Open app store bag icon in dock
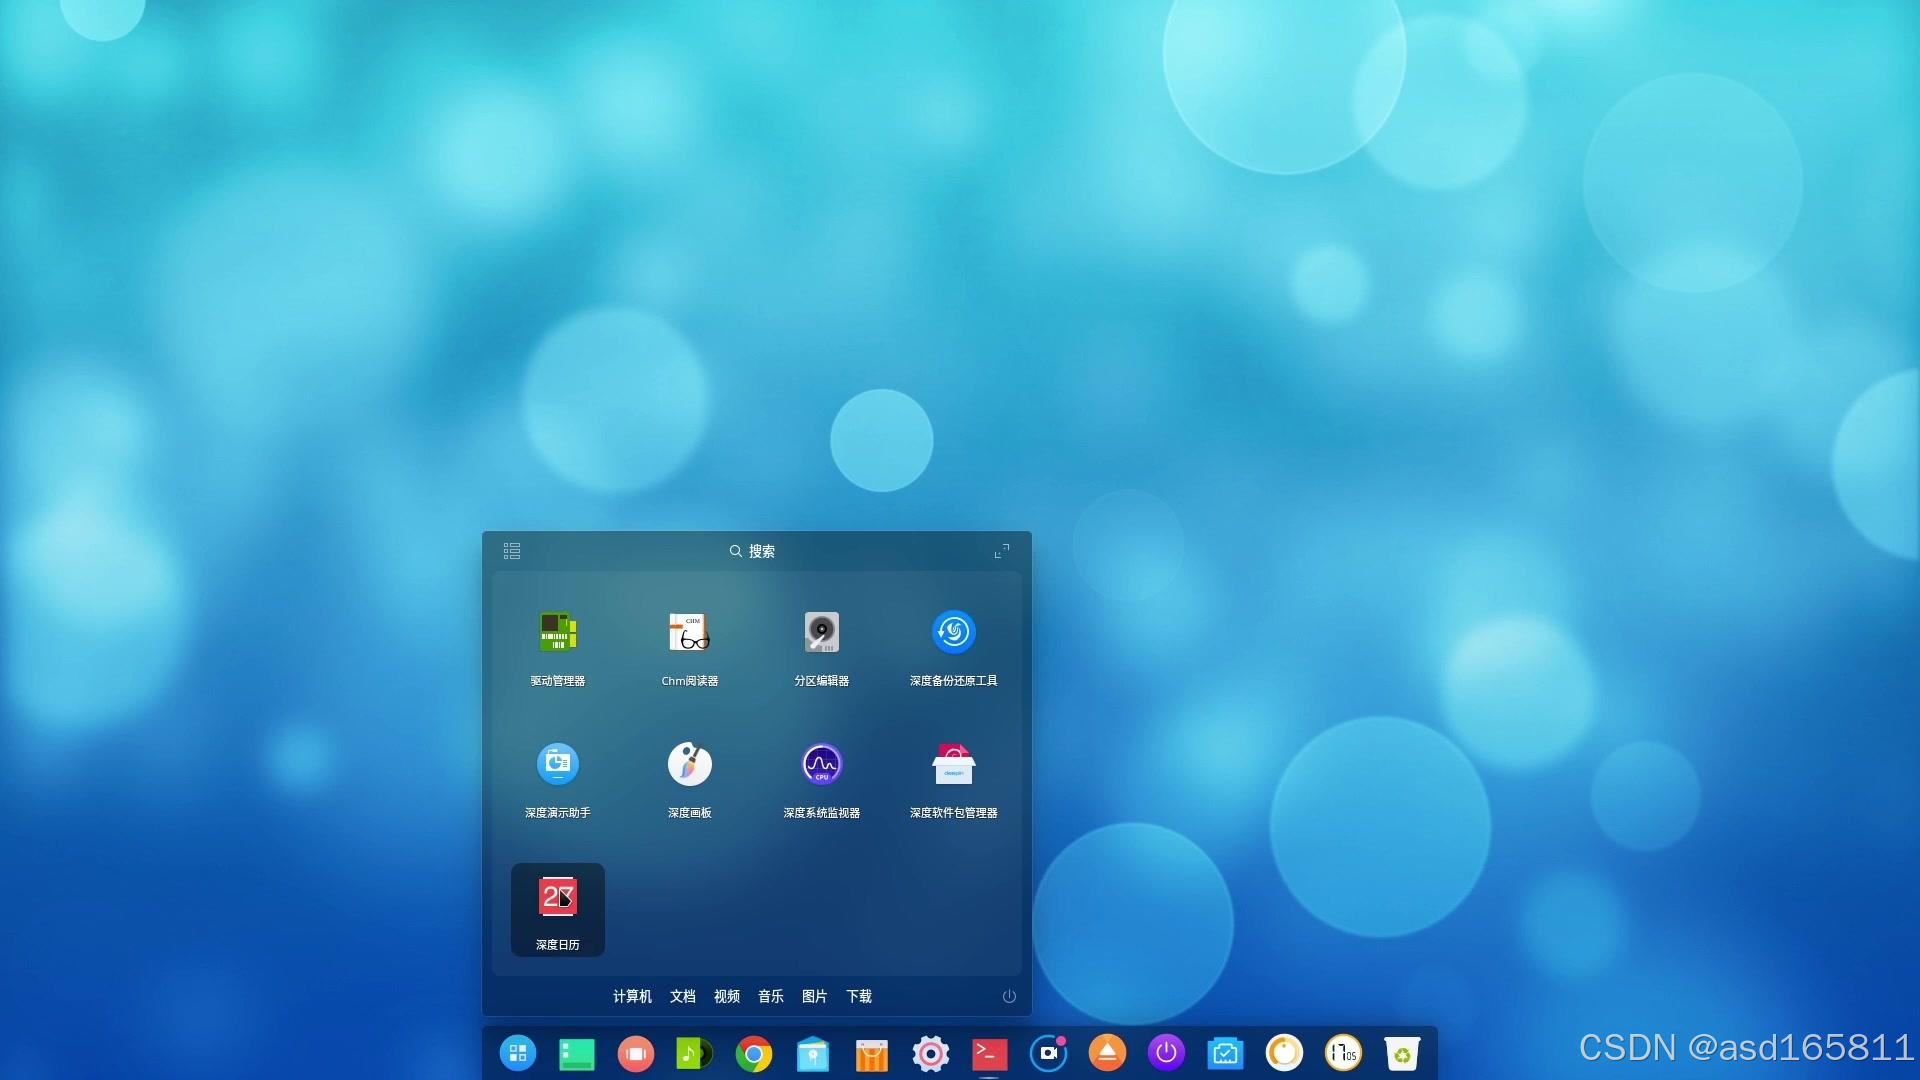The height and width of the screenshot is (1080, 1920). point(872,1054)
